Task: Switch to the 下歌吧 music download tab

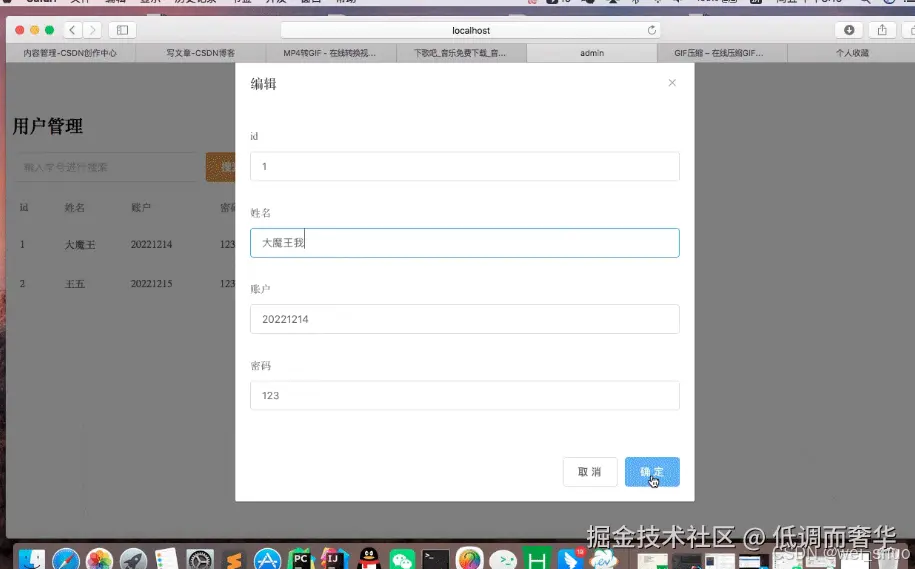Action: tap(460, 53)
